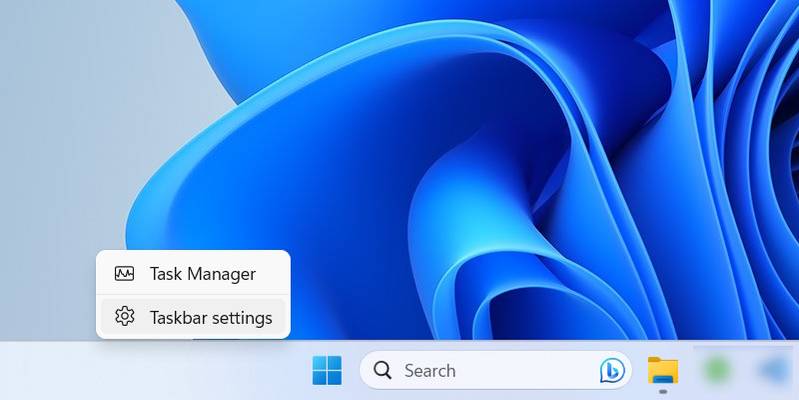Click the Task Manager pulse icon
The height and width of the screenshot is (400, 799).
[x=124, y=274]
